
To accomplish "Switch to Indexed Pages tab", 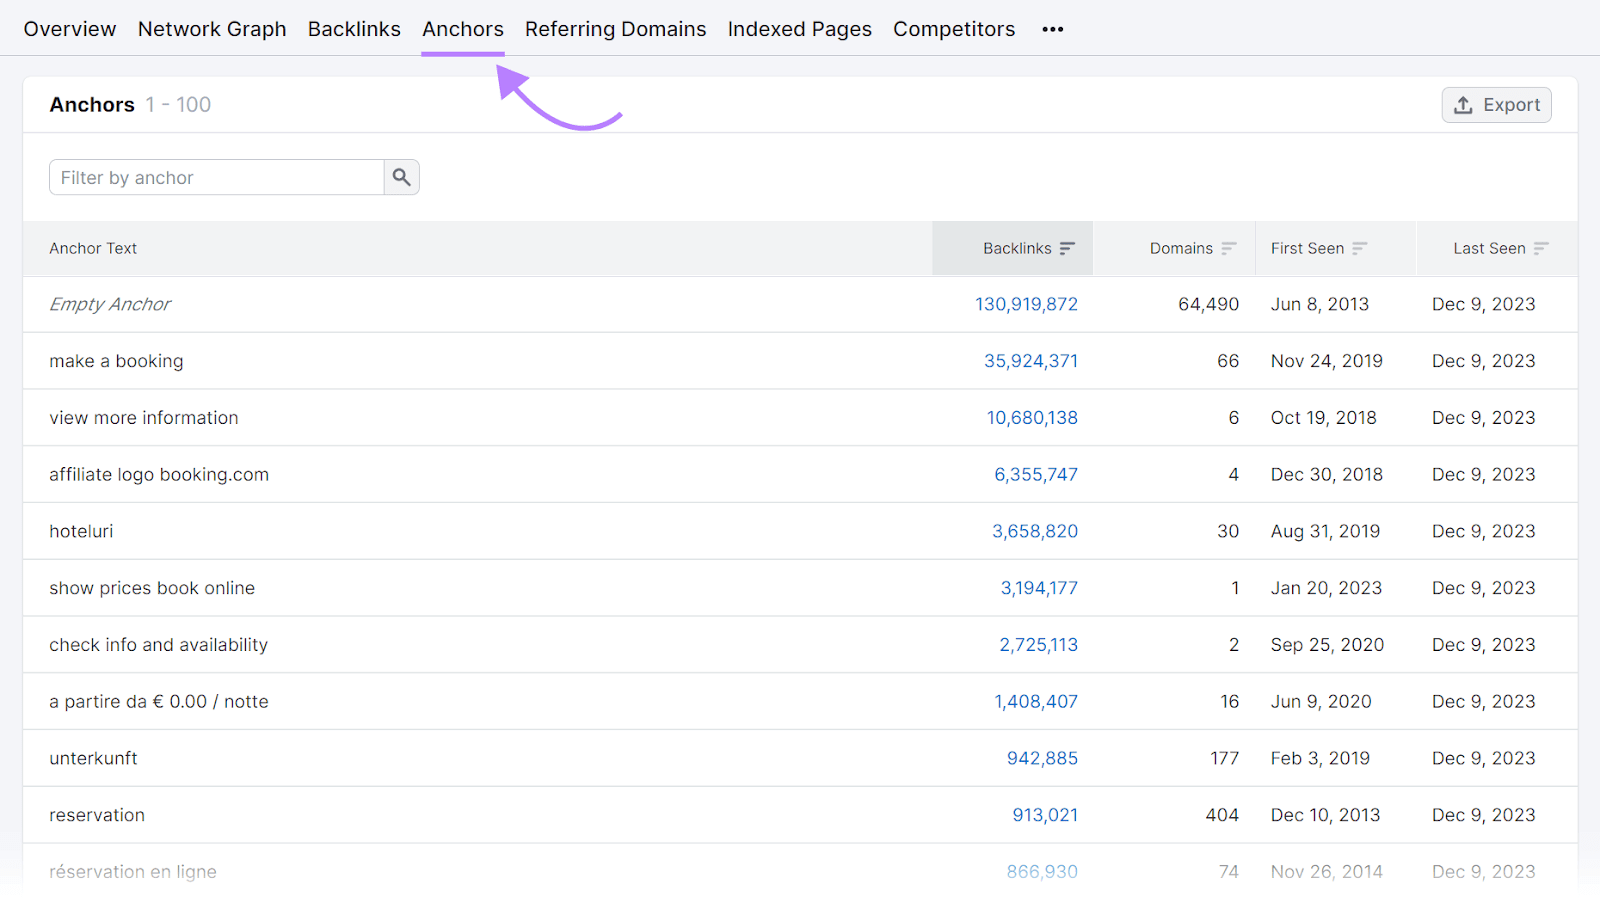I will 800,29.
